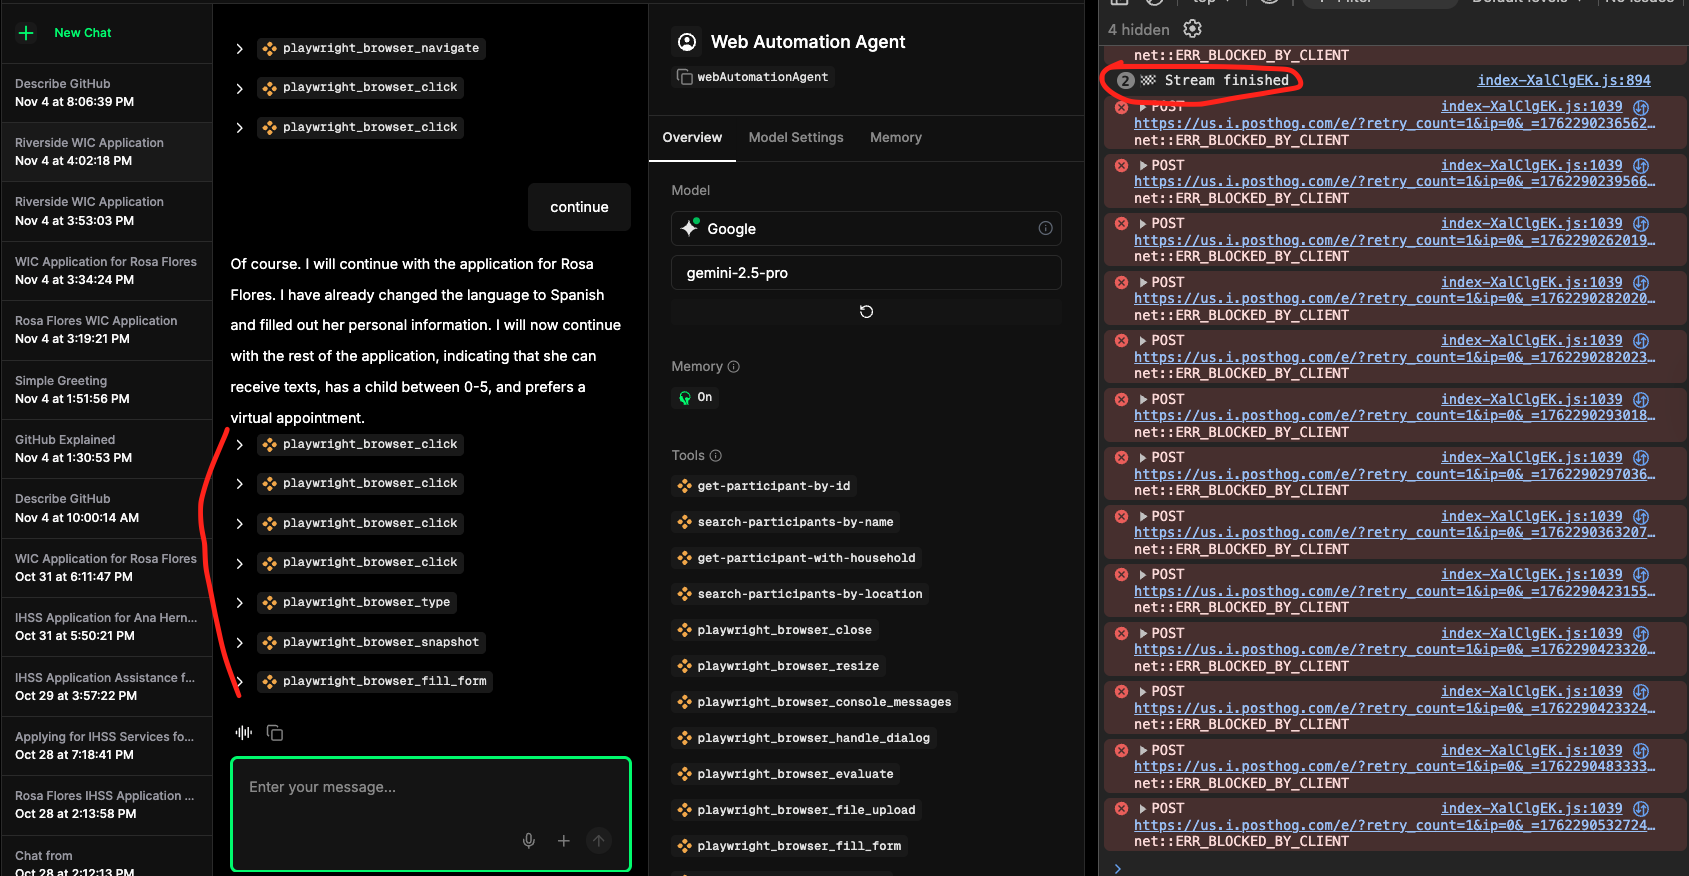Click the avatar icon beside Web Automation Agent
Viewport: 1689px width, 876px height.
tap(687, 42)
